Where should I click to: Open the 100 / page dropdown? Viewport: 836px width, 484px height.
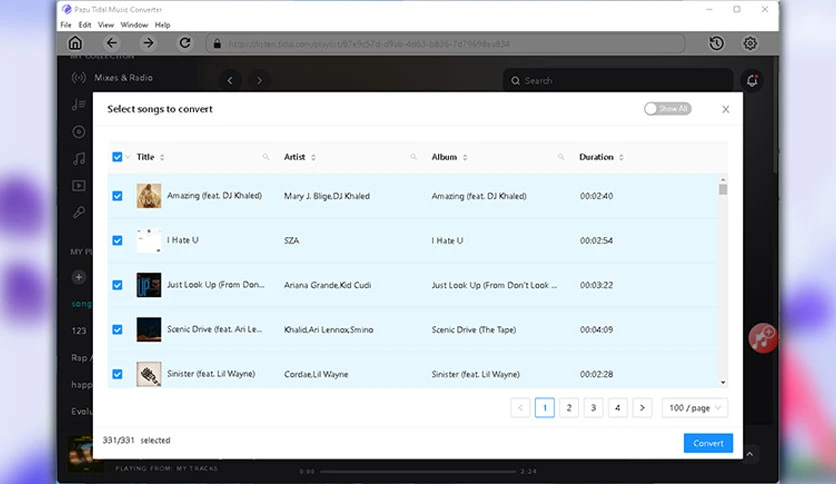tap(695, 408)
